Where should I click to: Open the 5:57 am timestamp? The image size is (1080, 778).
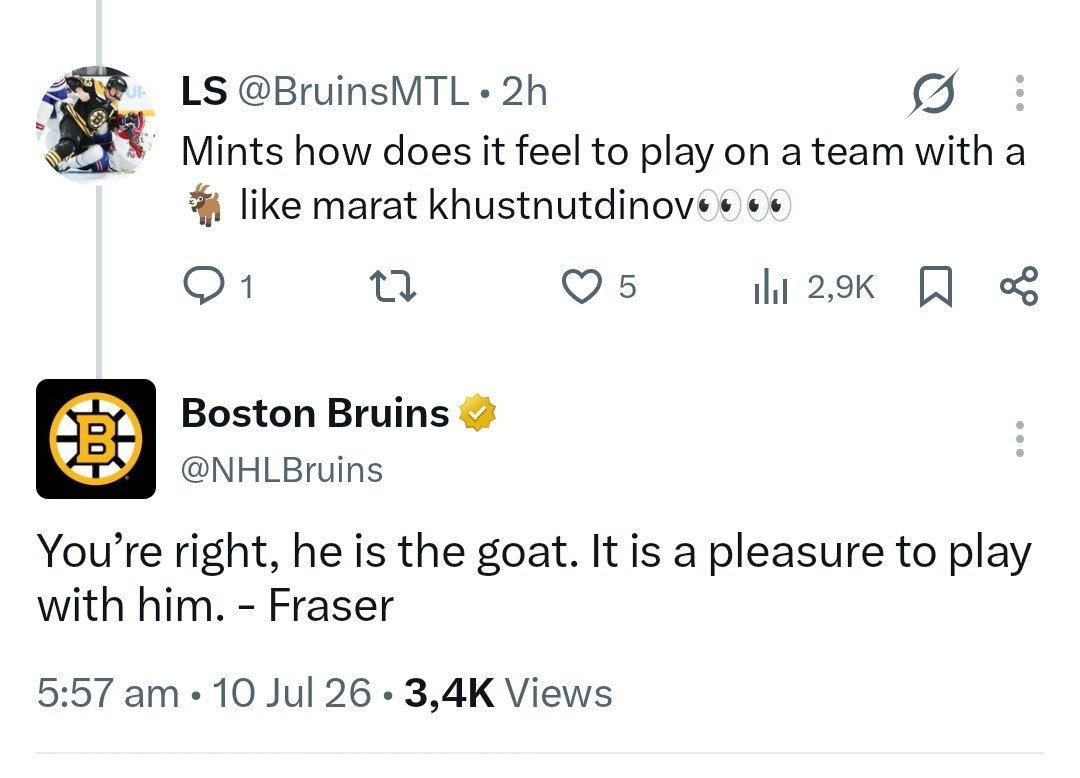(108, 693)
